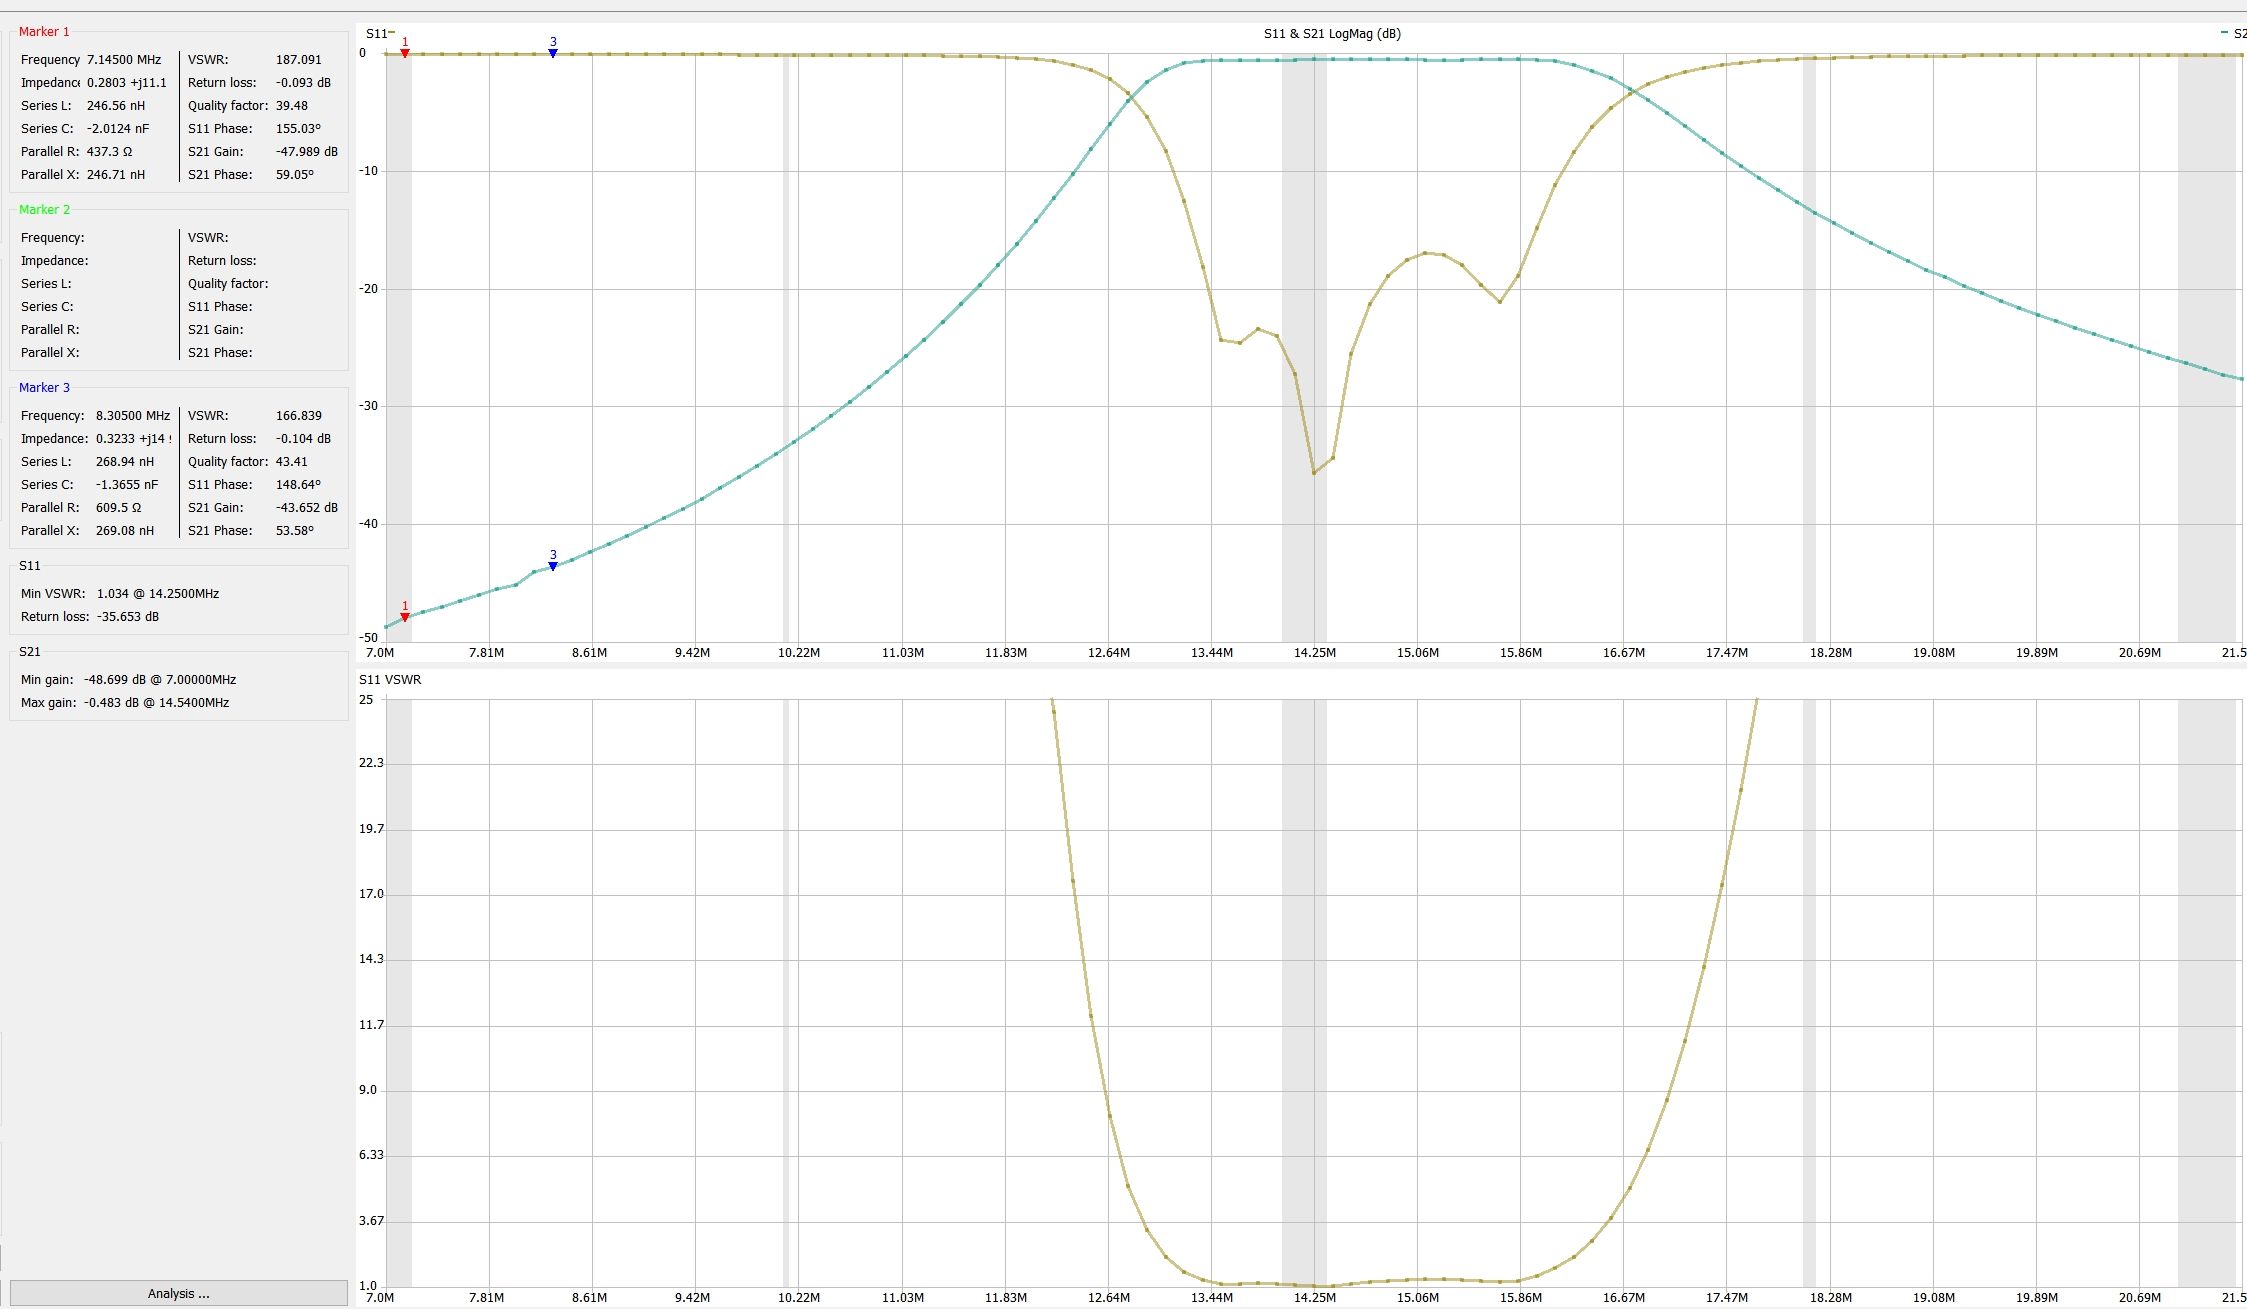The width and height of the screenshot is (2247, 1309).
Task: Click 10.22M axis label on LogMag chart
Action: coord(799,653)
